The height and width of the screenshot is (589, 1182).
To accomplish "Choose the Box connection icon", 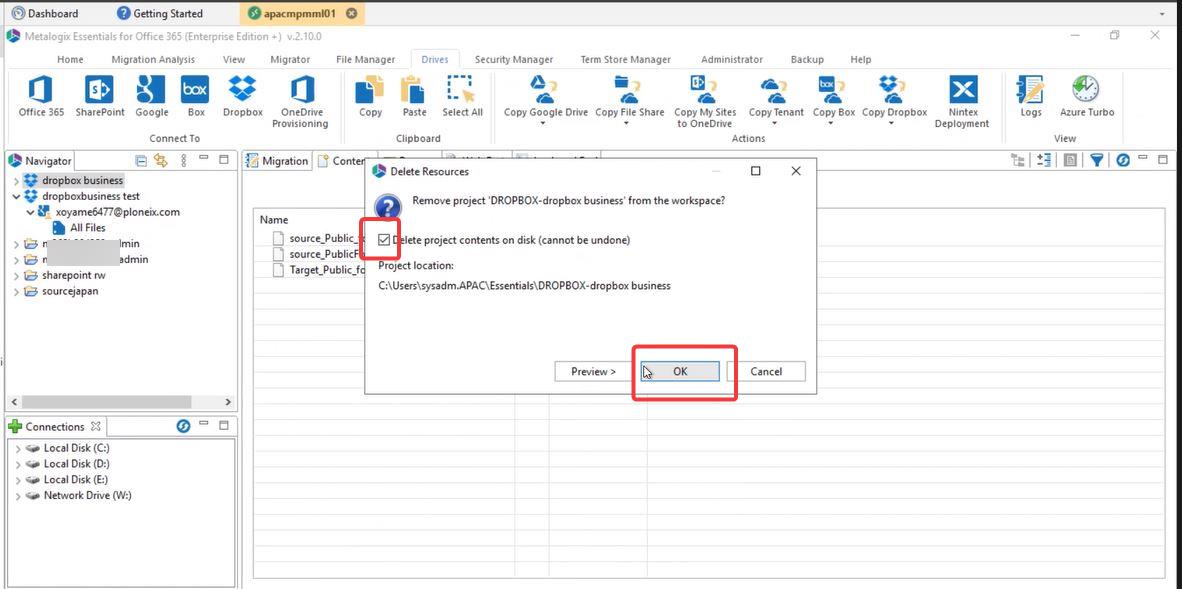I will click(195, 97).
